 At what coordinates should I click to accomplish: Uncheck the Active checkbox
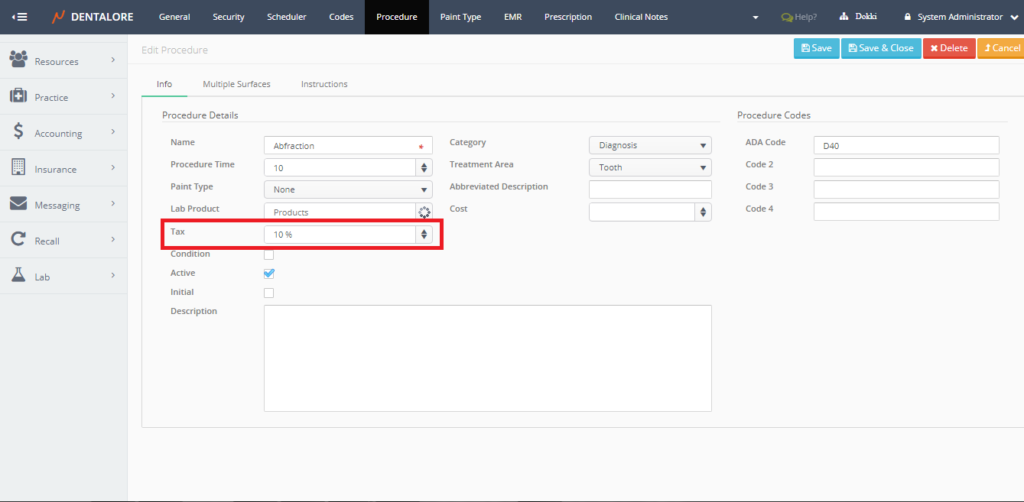click(268, 273)
